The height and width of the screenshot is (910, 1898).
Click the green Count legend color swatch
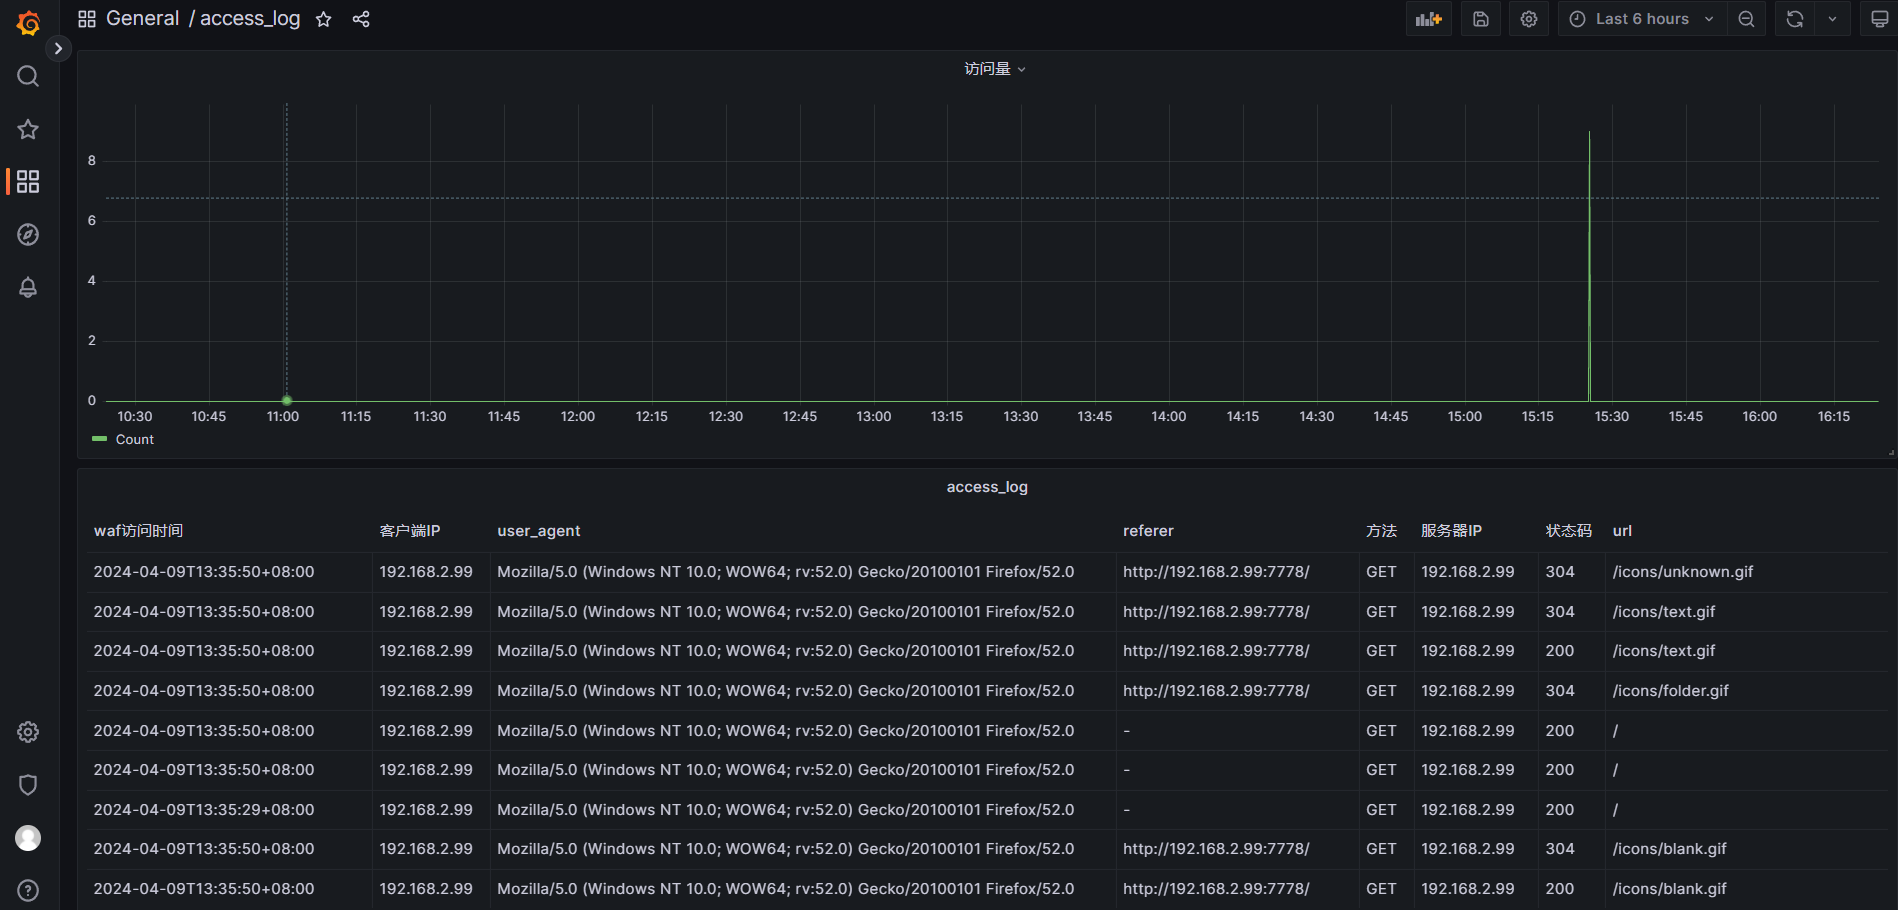(99, 439)
